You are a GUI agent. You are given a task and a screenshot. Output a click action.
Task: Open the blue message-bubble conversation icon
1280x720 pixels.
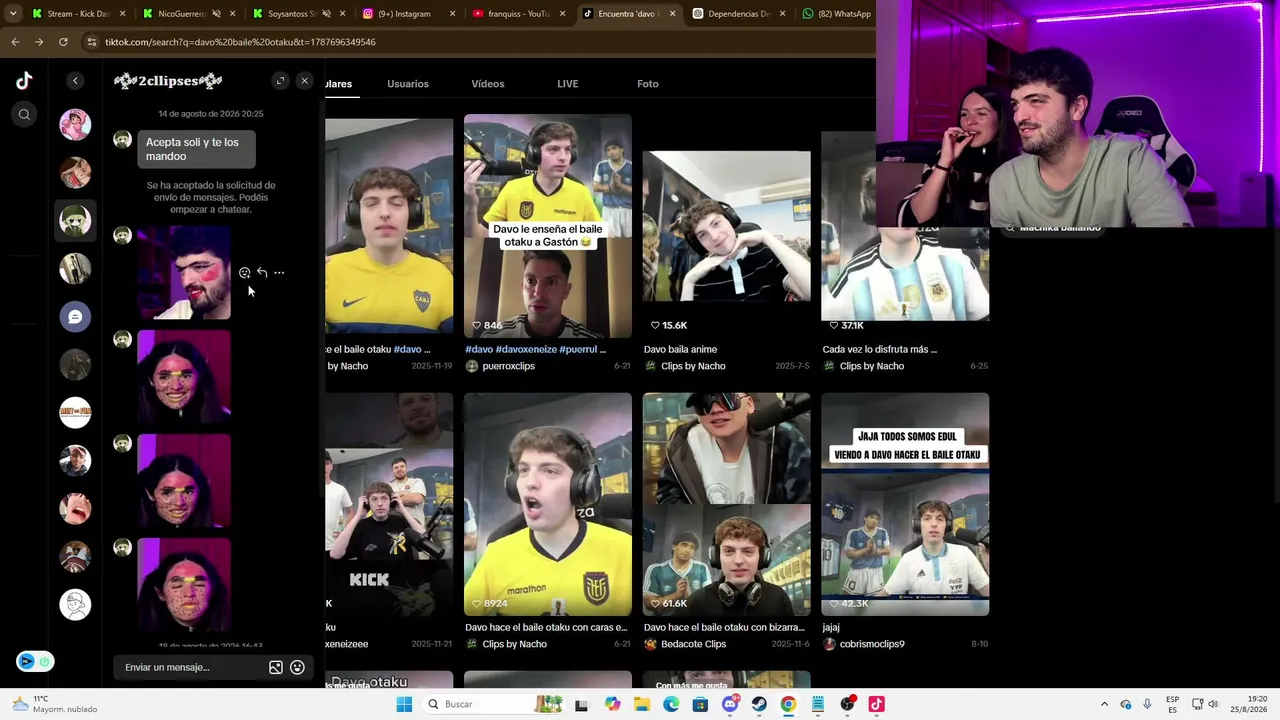click(75, 317)
